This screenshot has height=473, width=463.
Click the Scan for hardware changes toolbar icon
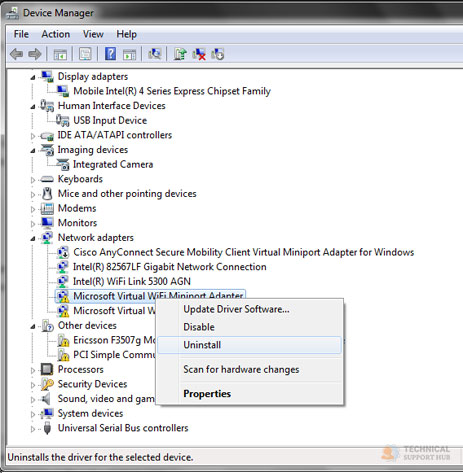coord(155,54)
